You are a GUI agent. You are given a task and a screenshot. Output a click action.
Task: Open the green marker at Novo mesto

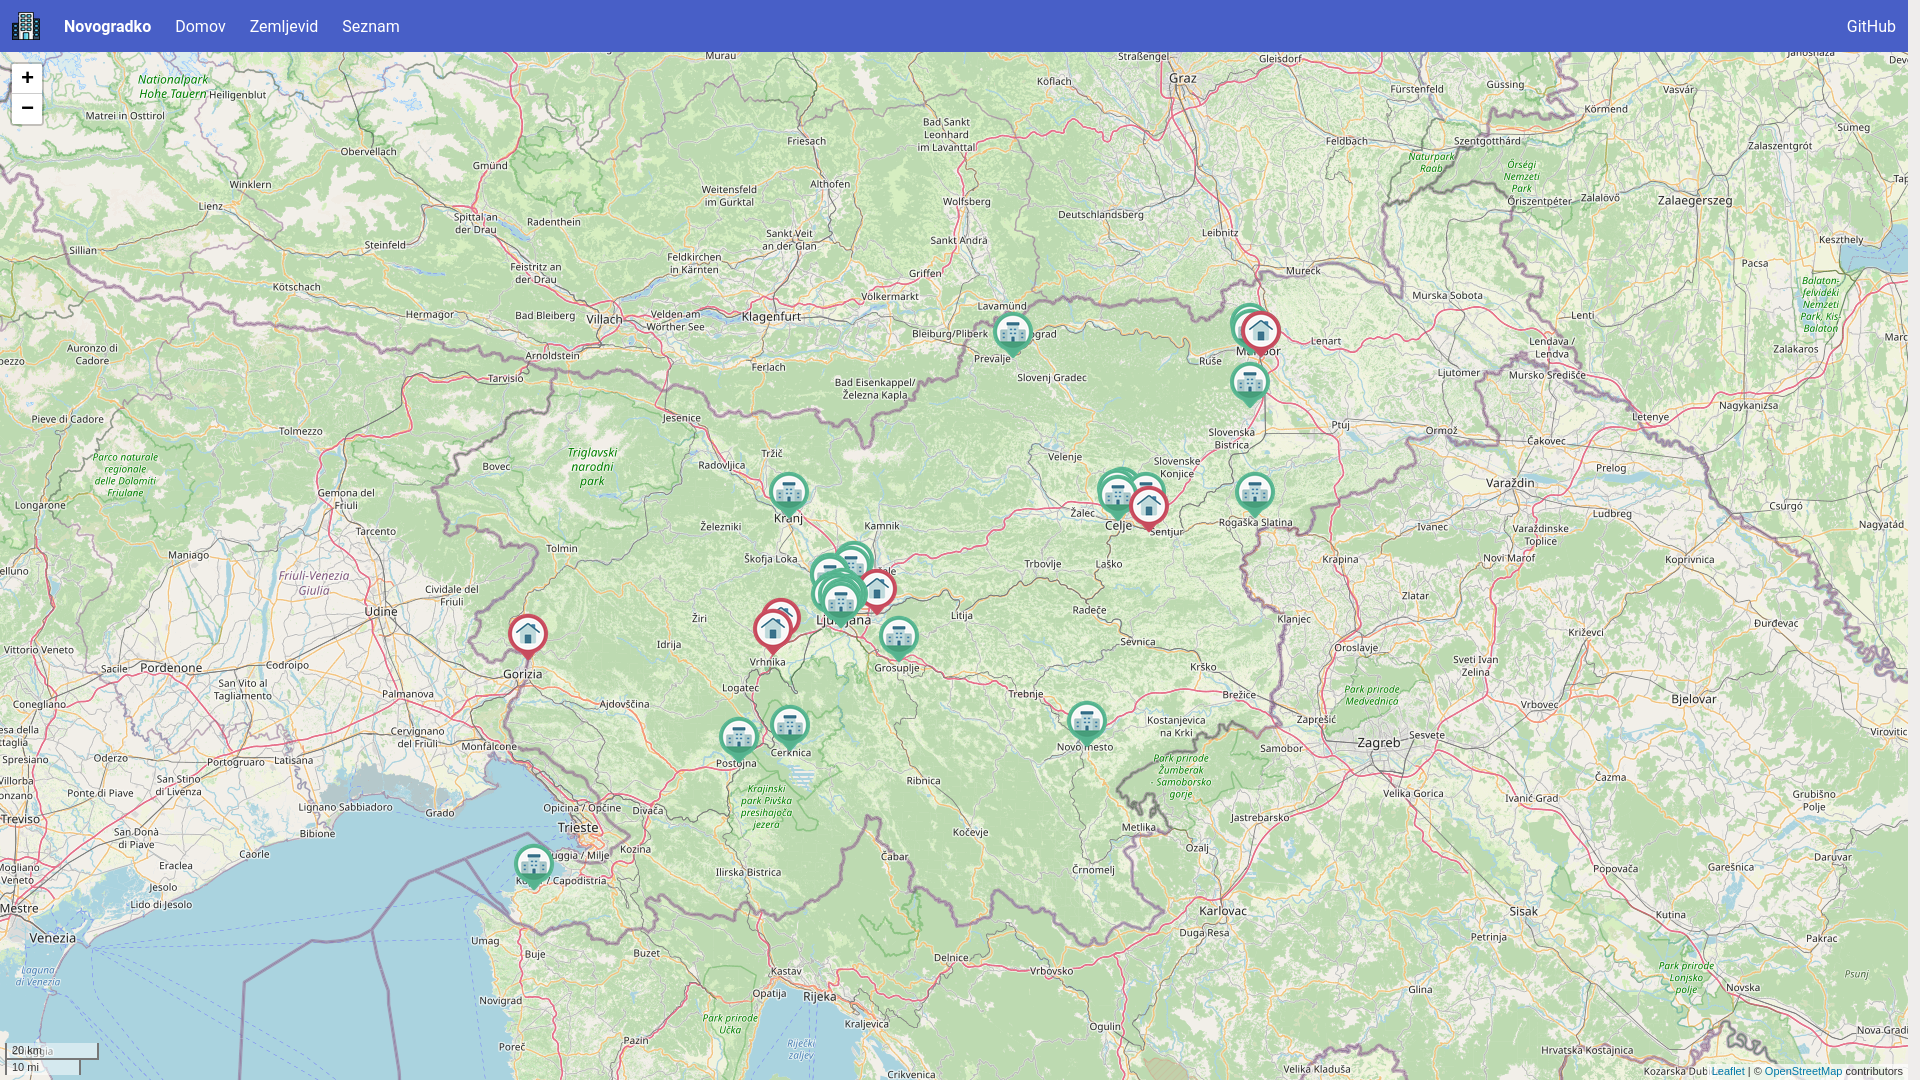tap(1087, 723)
